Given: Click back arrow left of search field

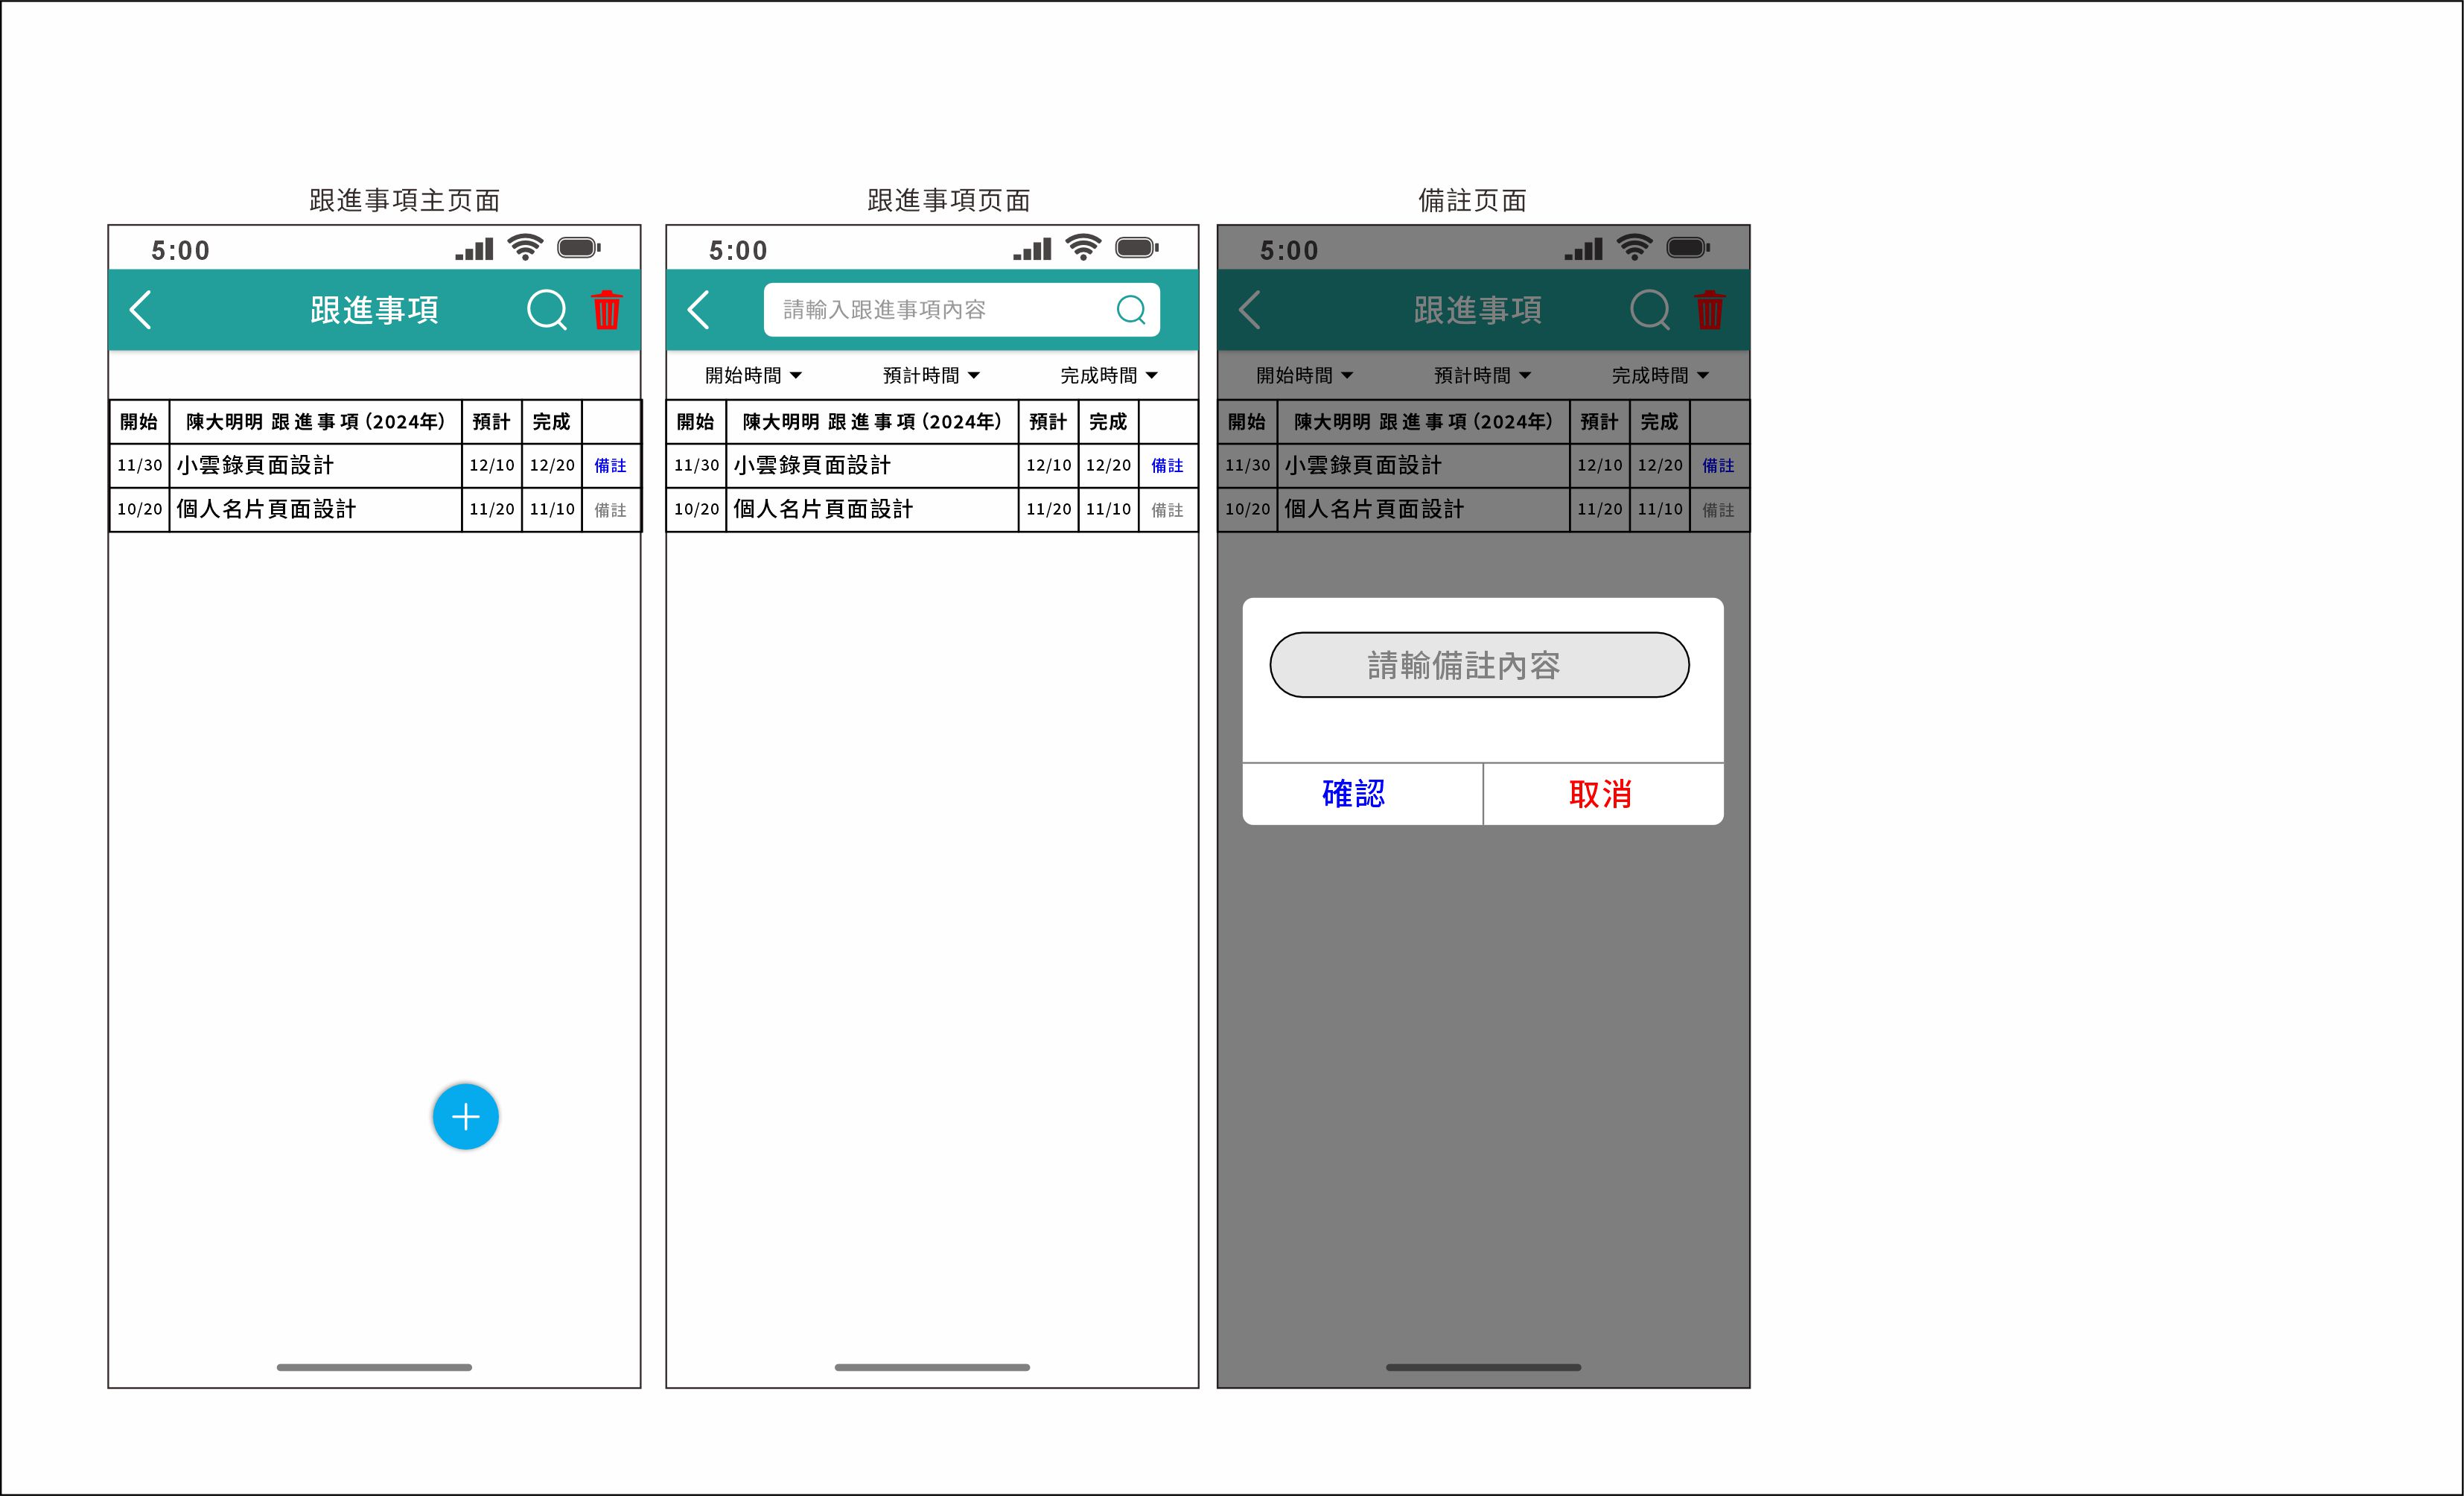Looking at the screenshot, I should coord(699,310).
